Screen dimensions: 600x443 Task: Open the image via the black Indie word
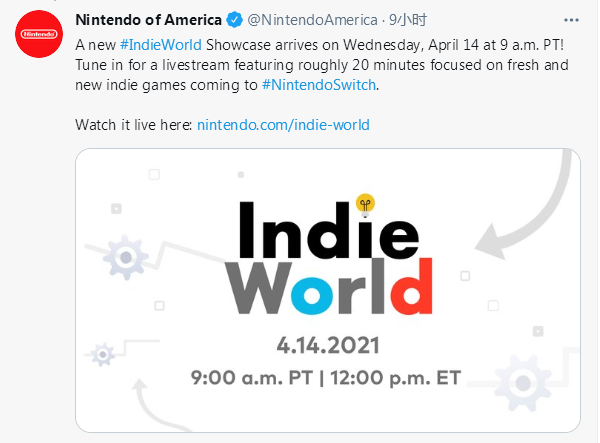pos(329,230)
